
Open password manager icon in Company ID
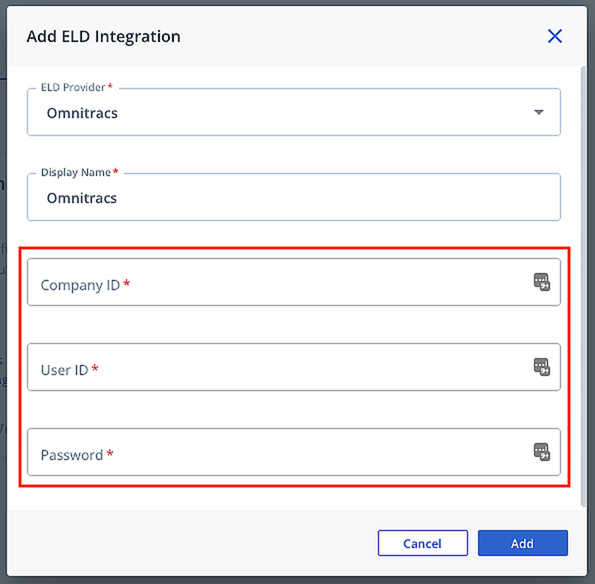click(541, 282)
